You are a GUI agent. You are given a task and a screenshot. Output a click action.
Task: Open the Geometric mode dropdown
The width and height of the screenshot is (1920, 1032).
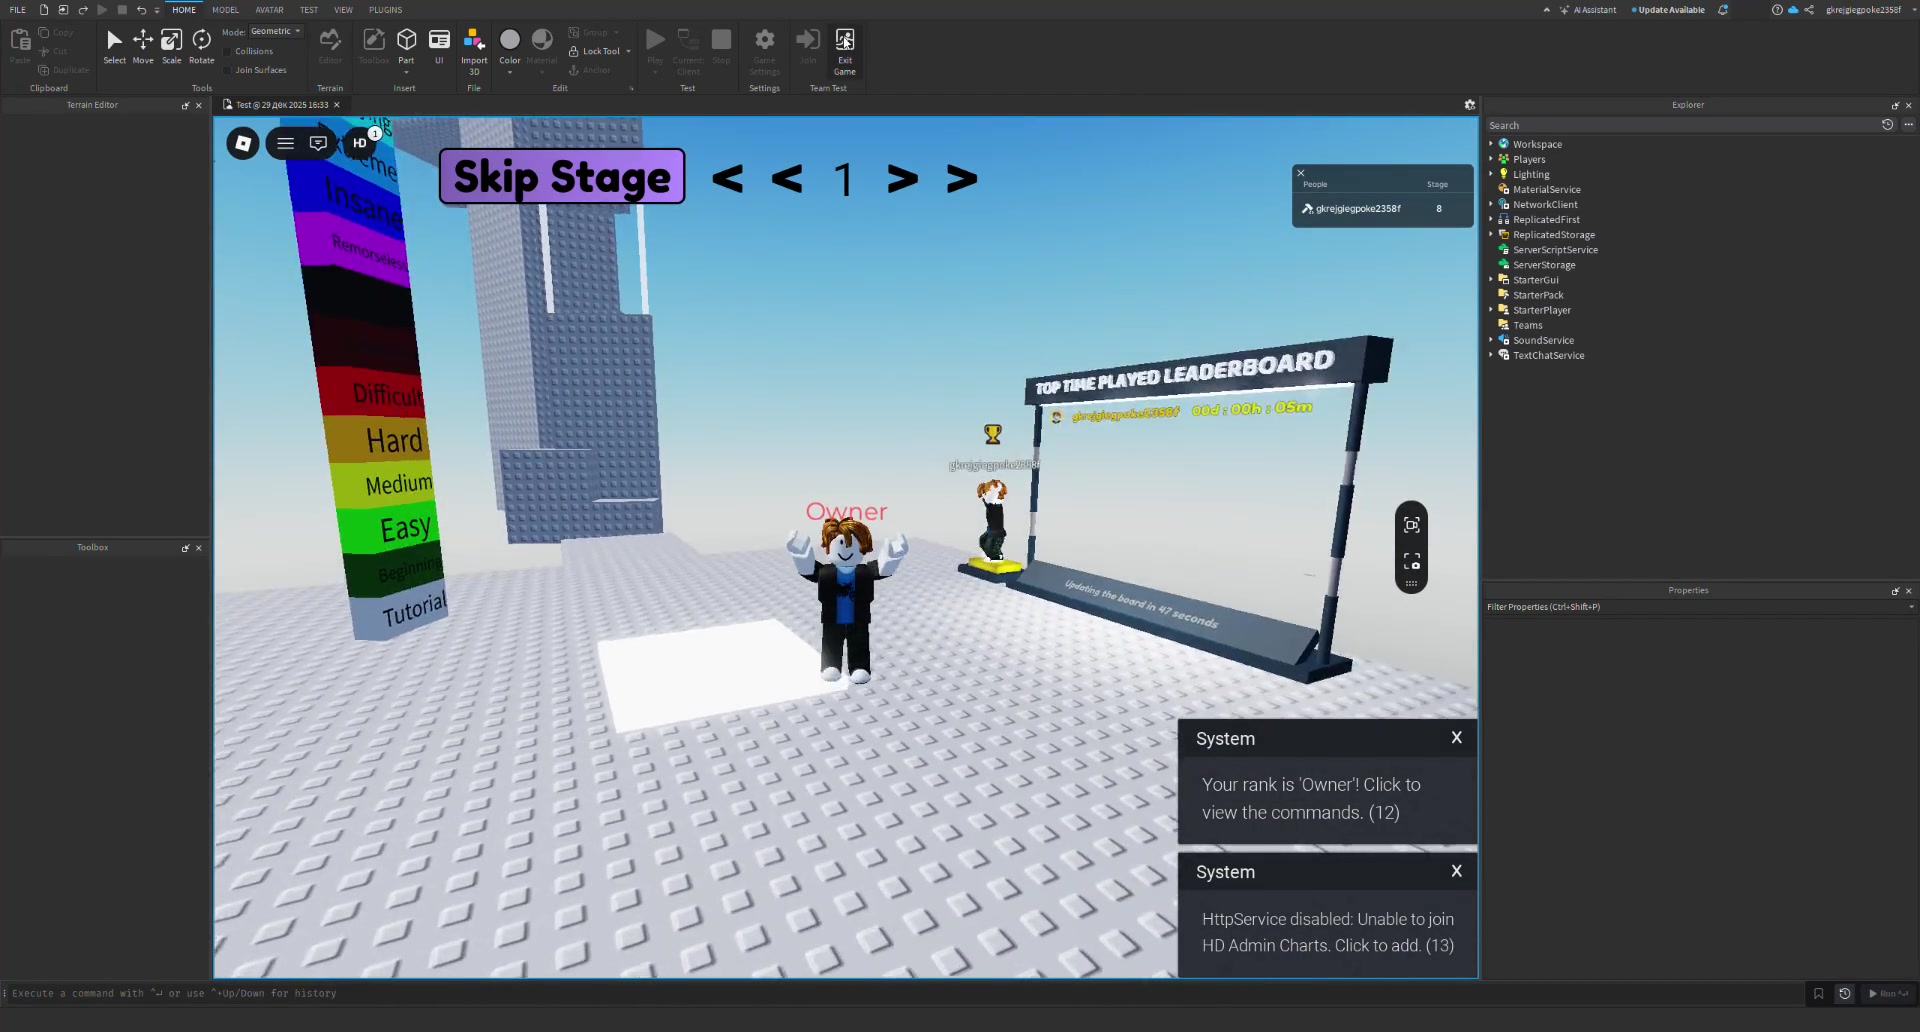pyautogui.click(x=275, y=32)
